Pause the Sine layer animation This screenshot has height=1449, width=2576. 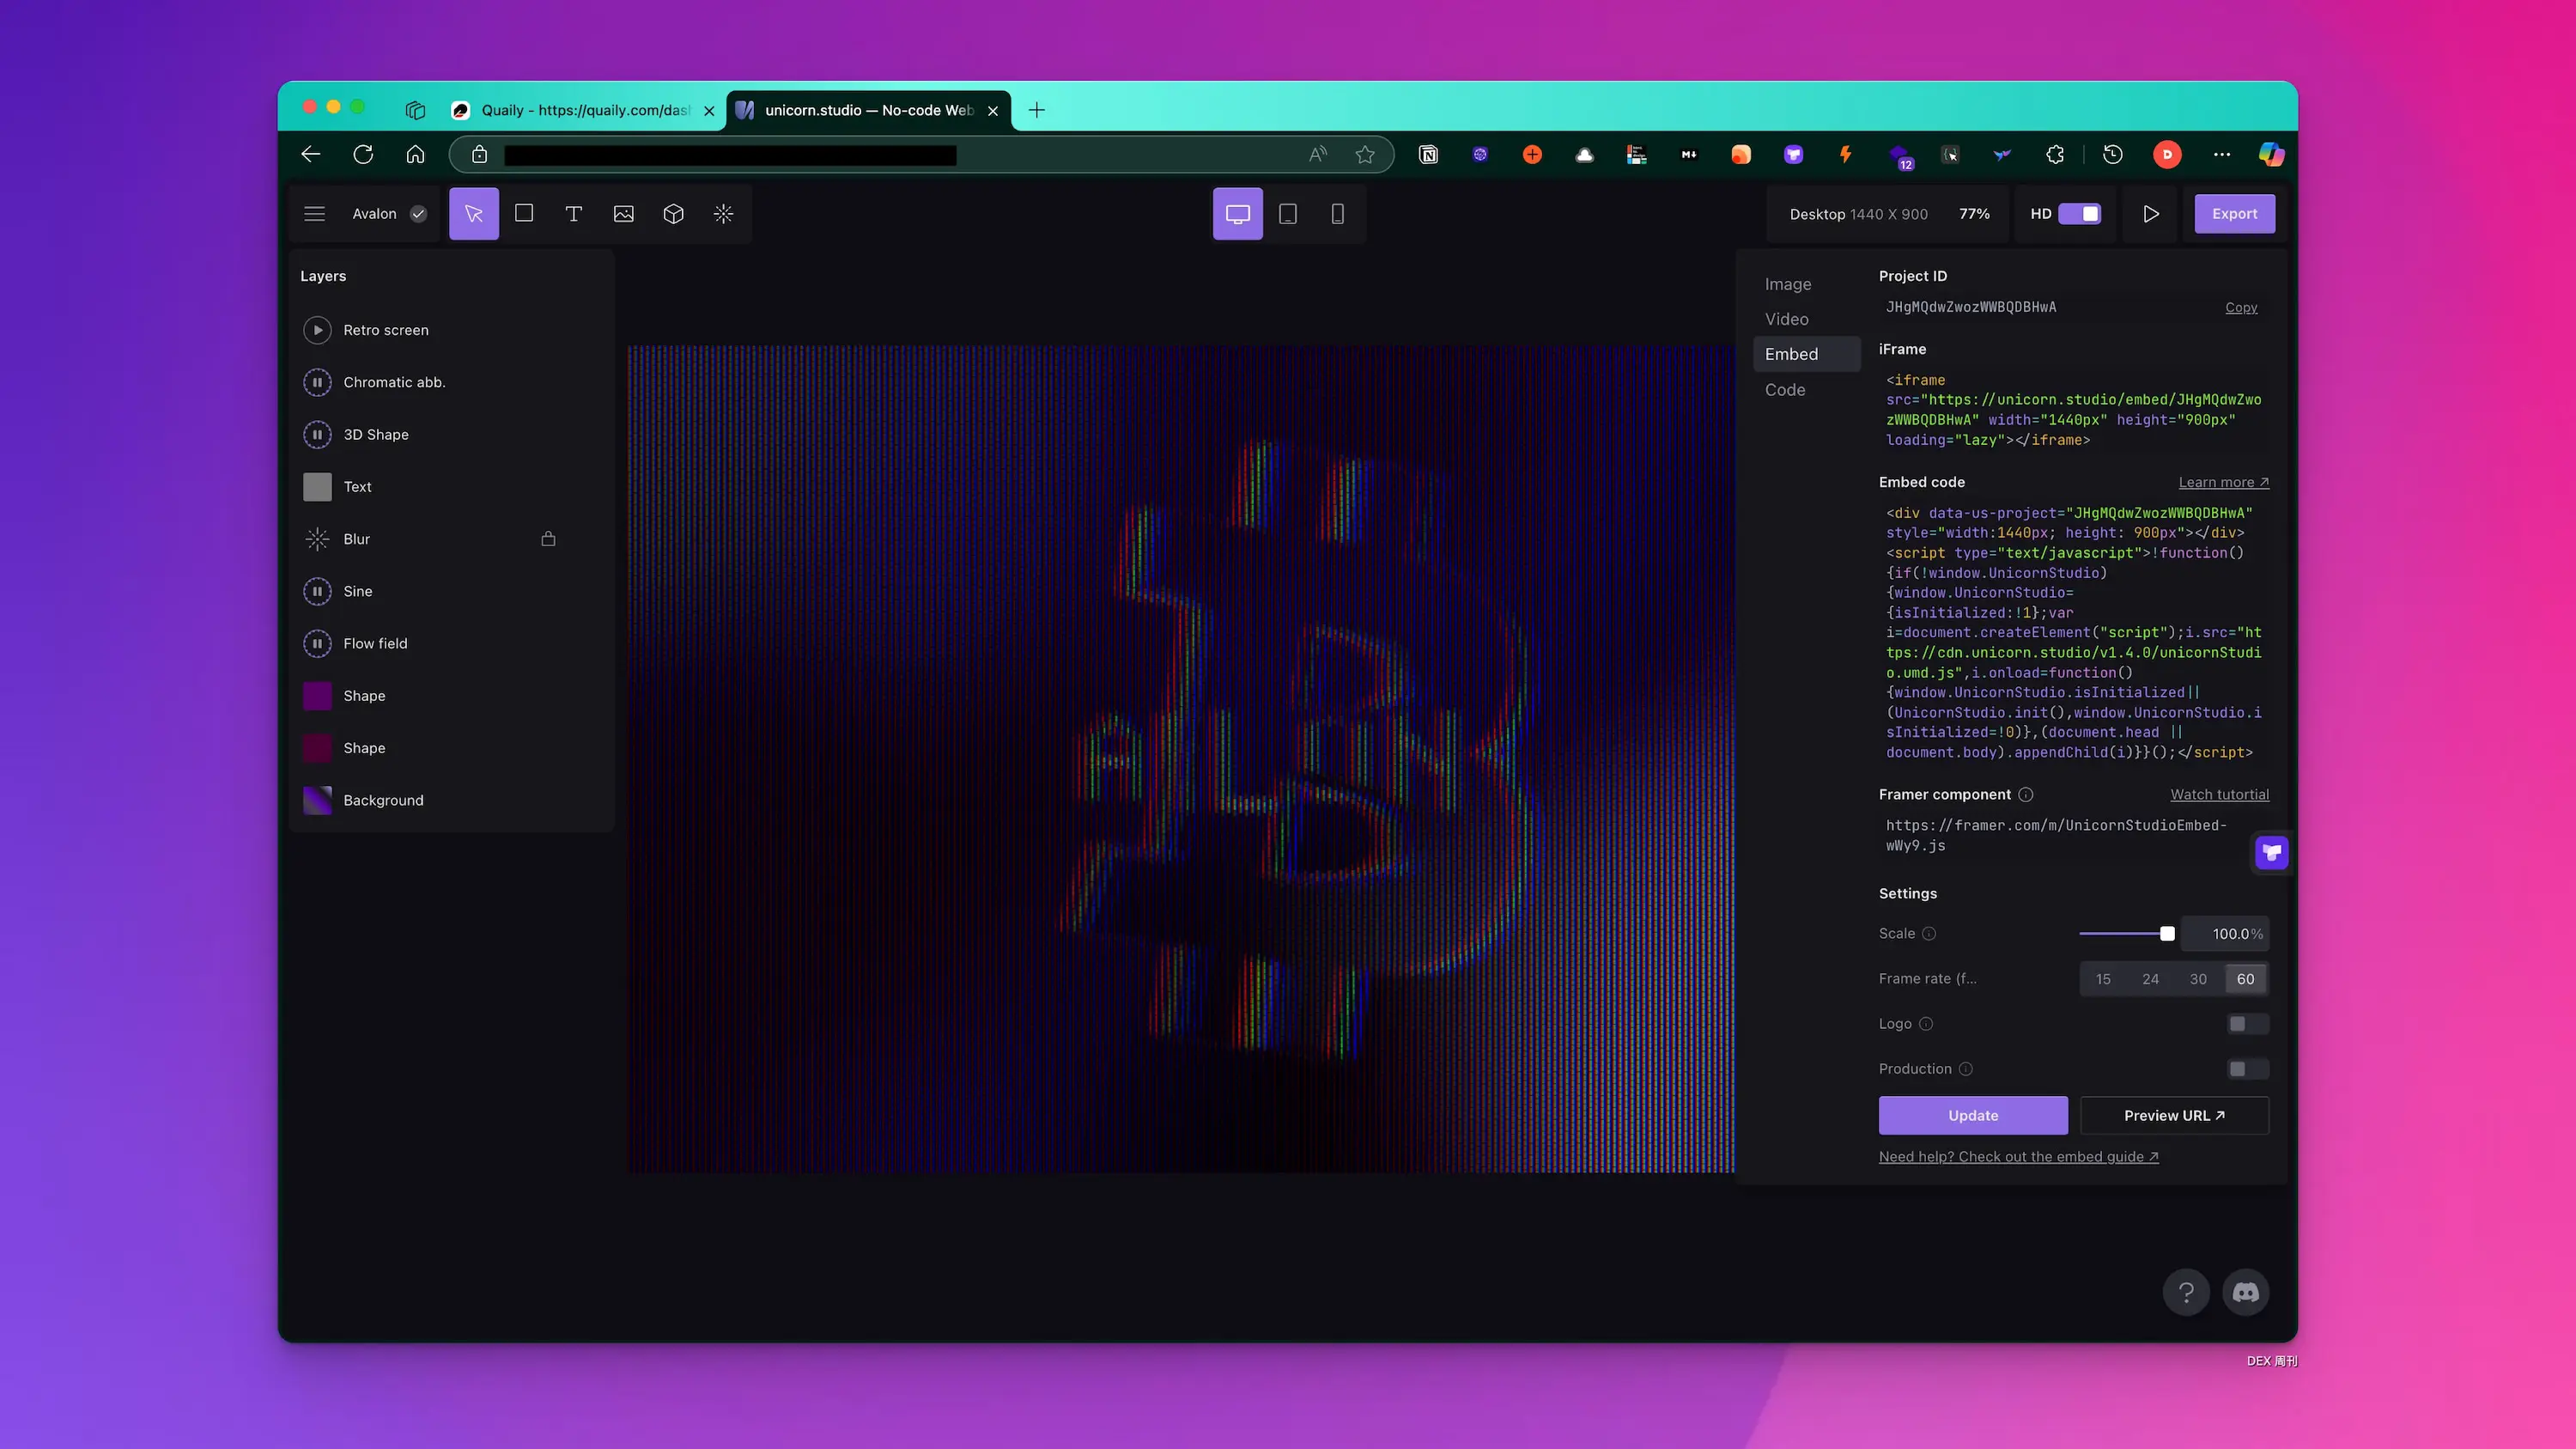tap(317, 591)
